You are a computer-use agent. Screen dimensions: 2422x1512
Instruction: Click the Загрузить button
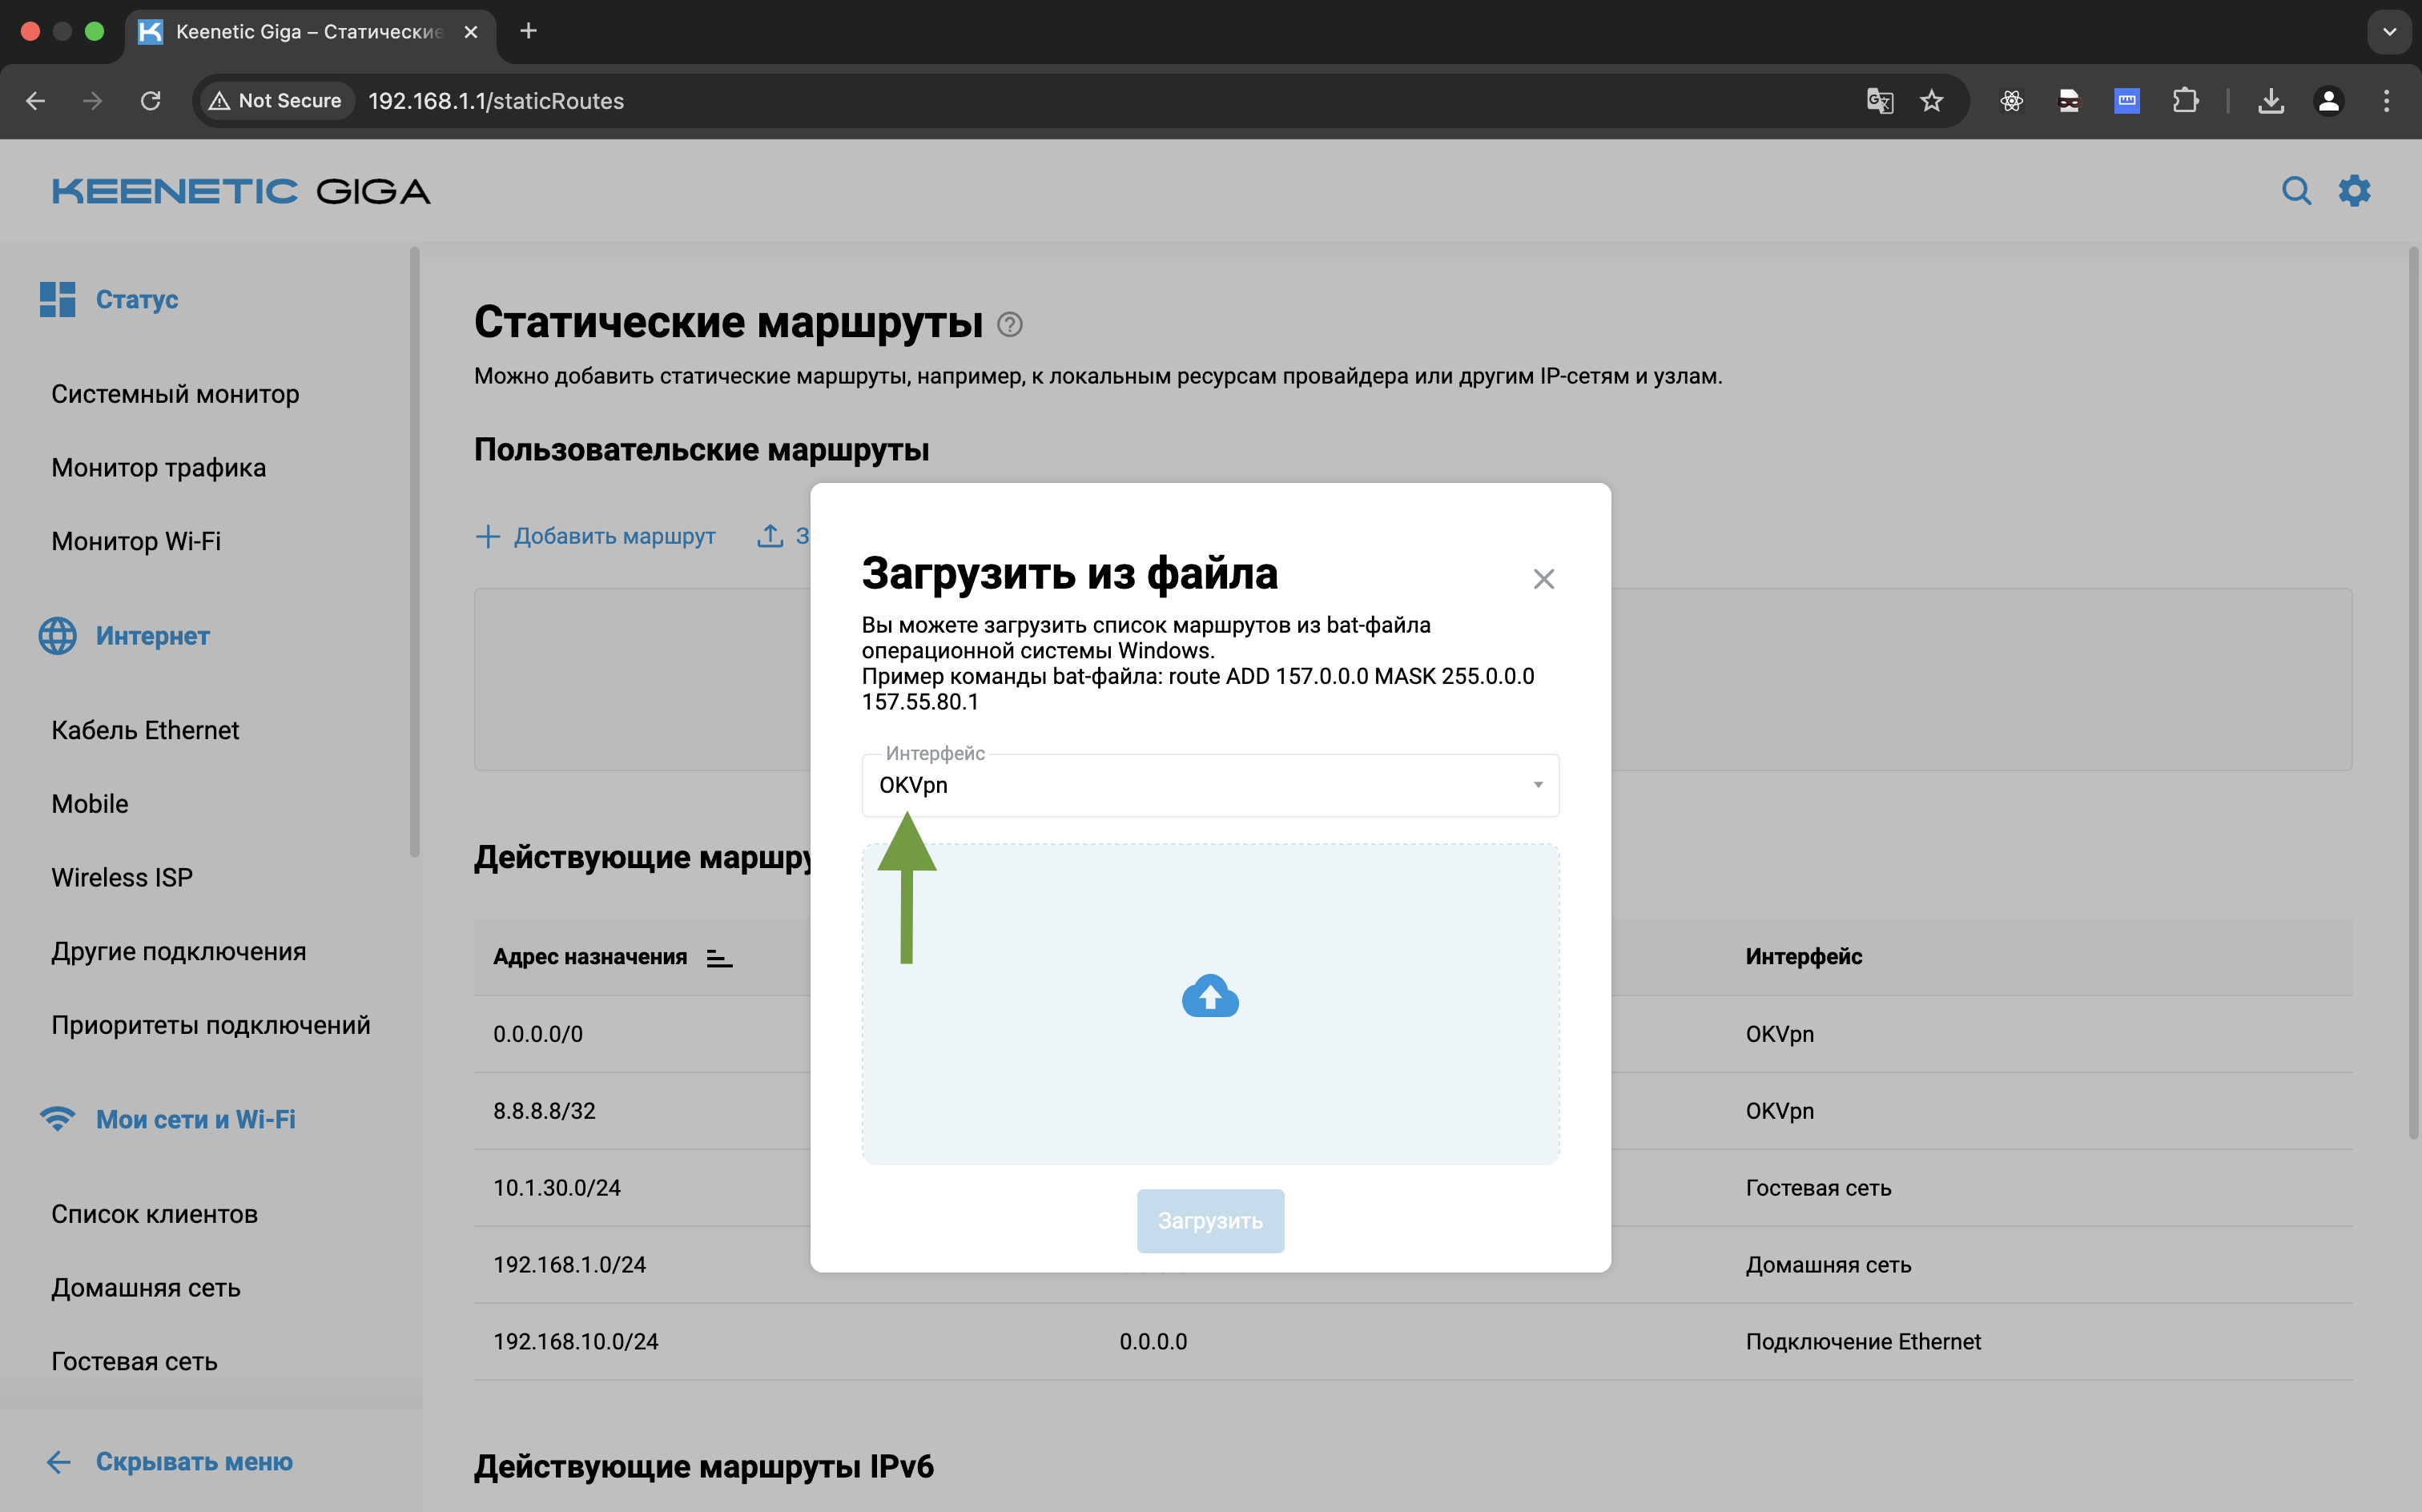click(x=1210, y=1221)
